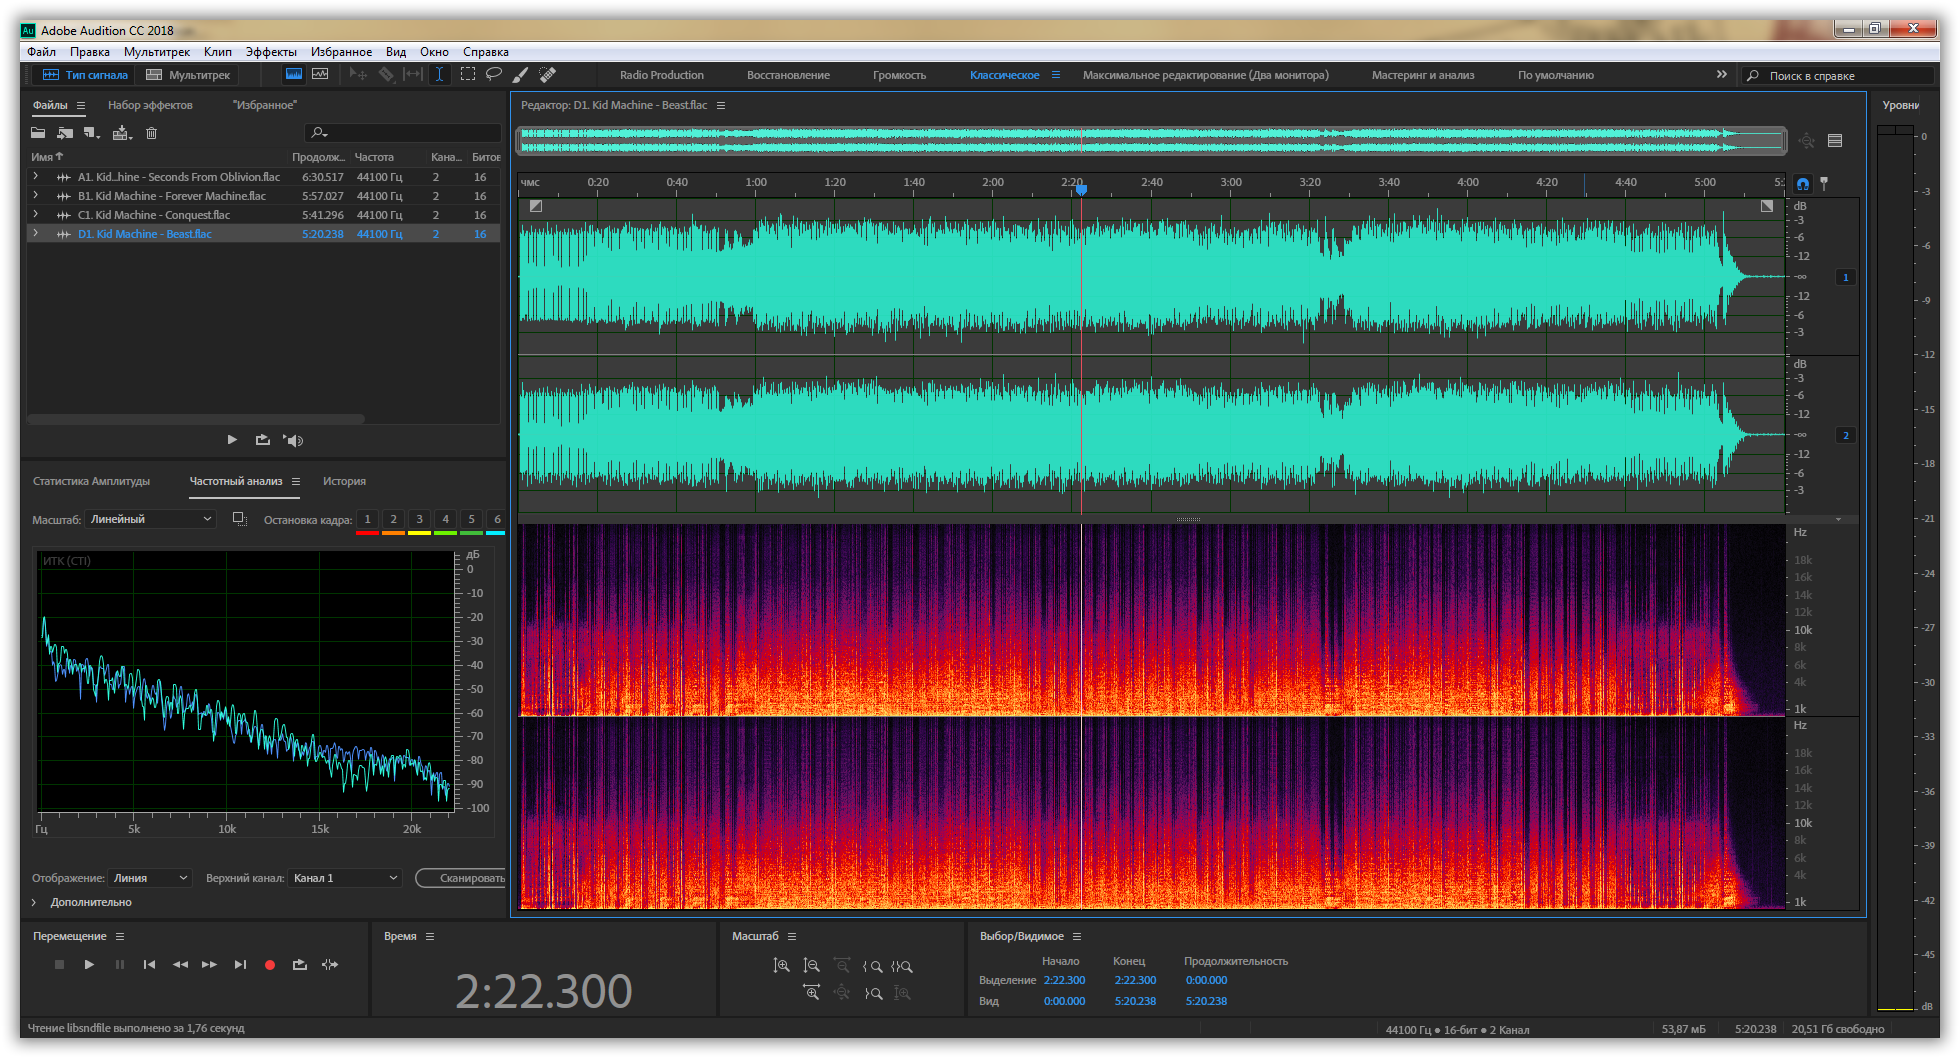
Task: Click frame hold button 4
Action: pyautogui.click(x=445, y=519)
